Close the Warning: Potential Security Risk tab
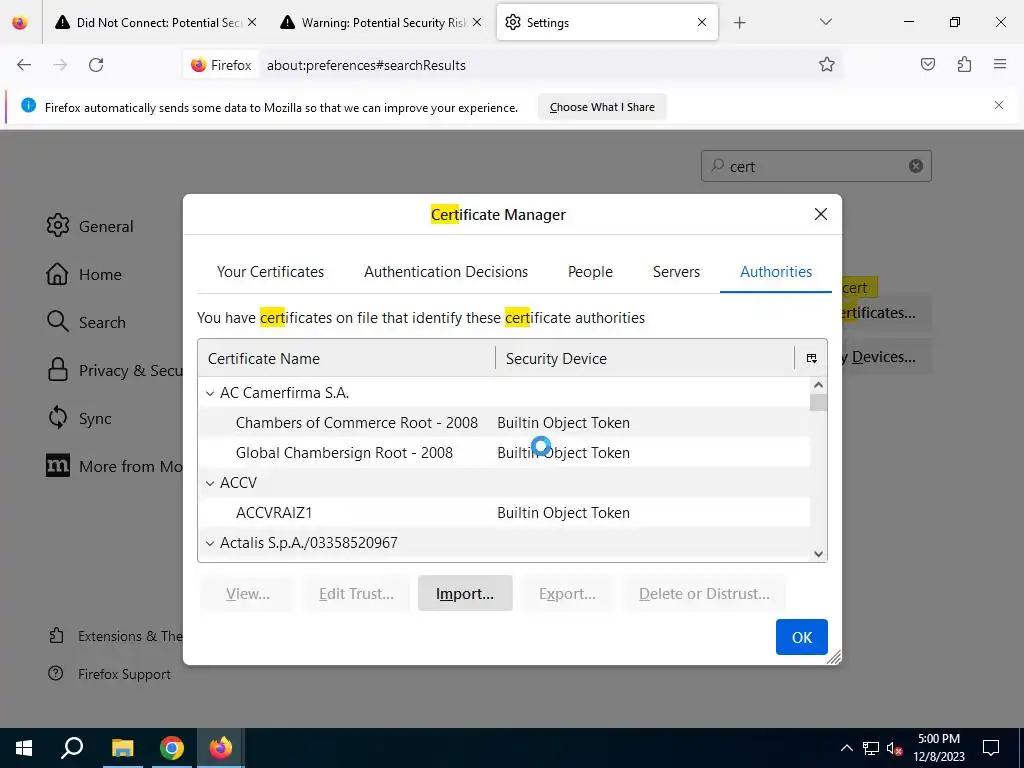This screenshot has width=1024, height=768. (x=477, y=22)
